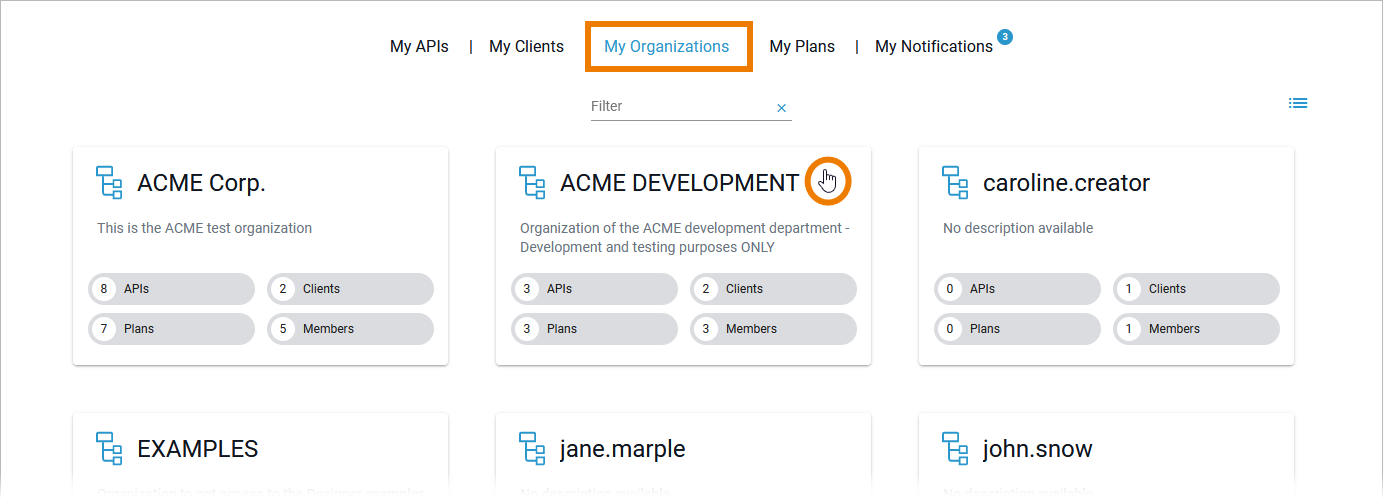Clear the filter with the X icon

click(x=782, y=108)
